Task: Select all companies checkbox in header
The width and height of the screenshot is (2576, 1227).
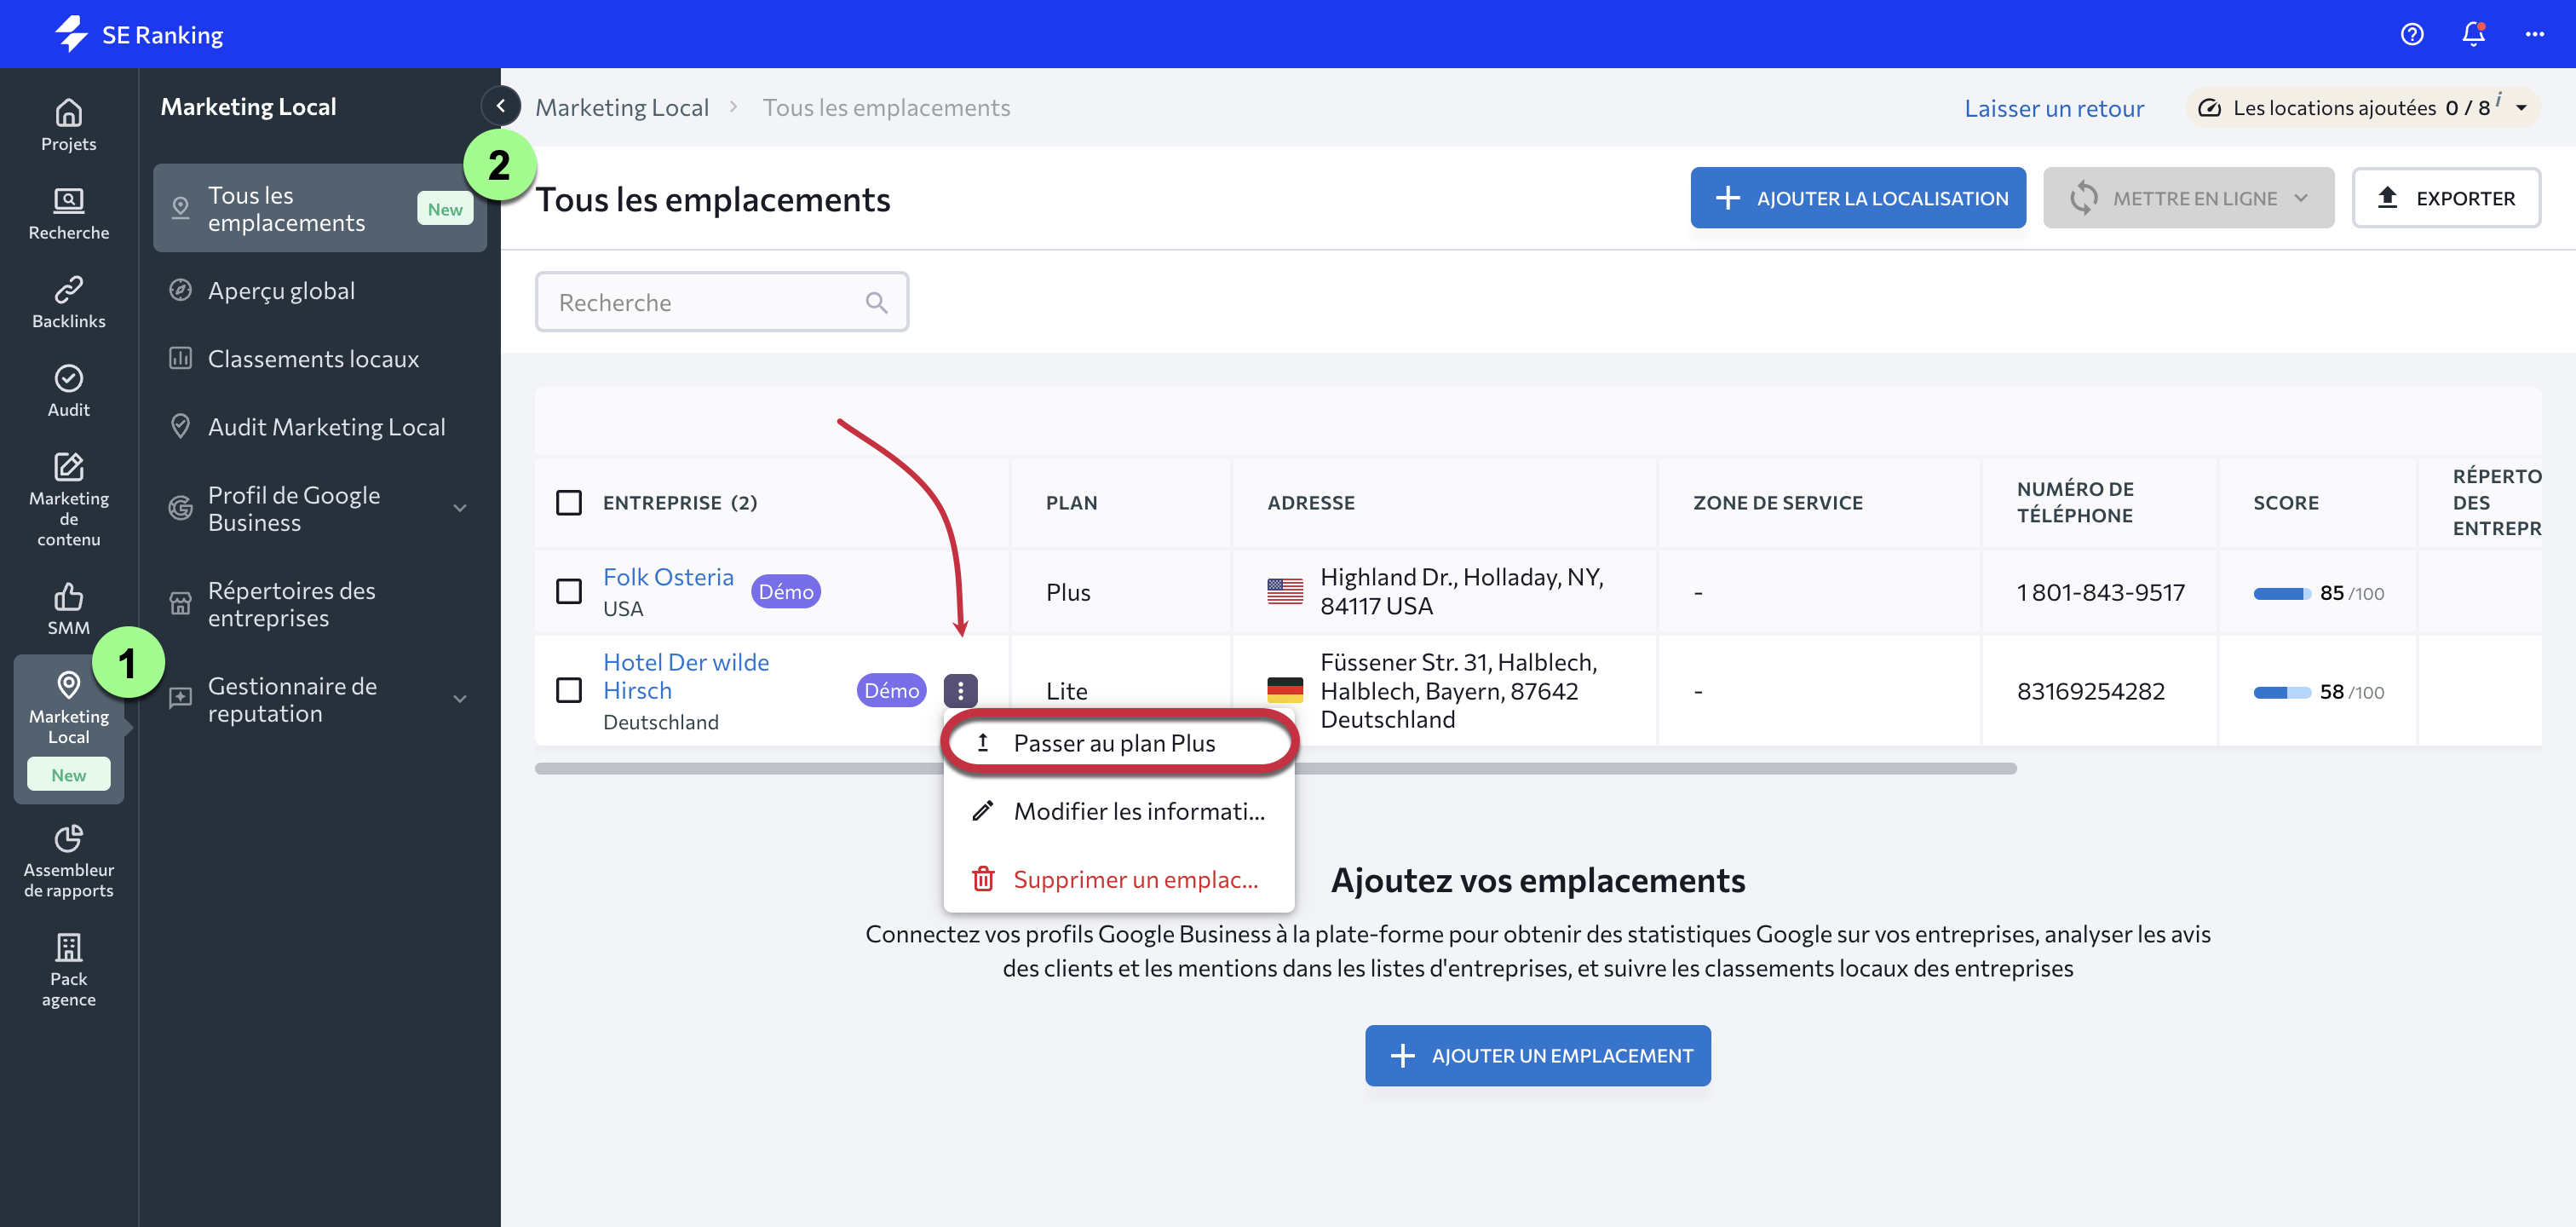Action: point(569,502)
